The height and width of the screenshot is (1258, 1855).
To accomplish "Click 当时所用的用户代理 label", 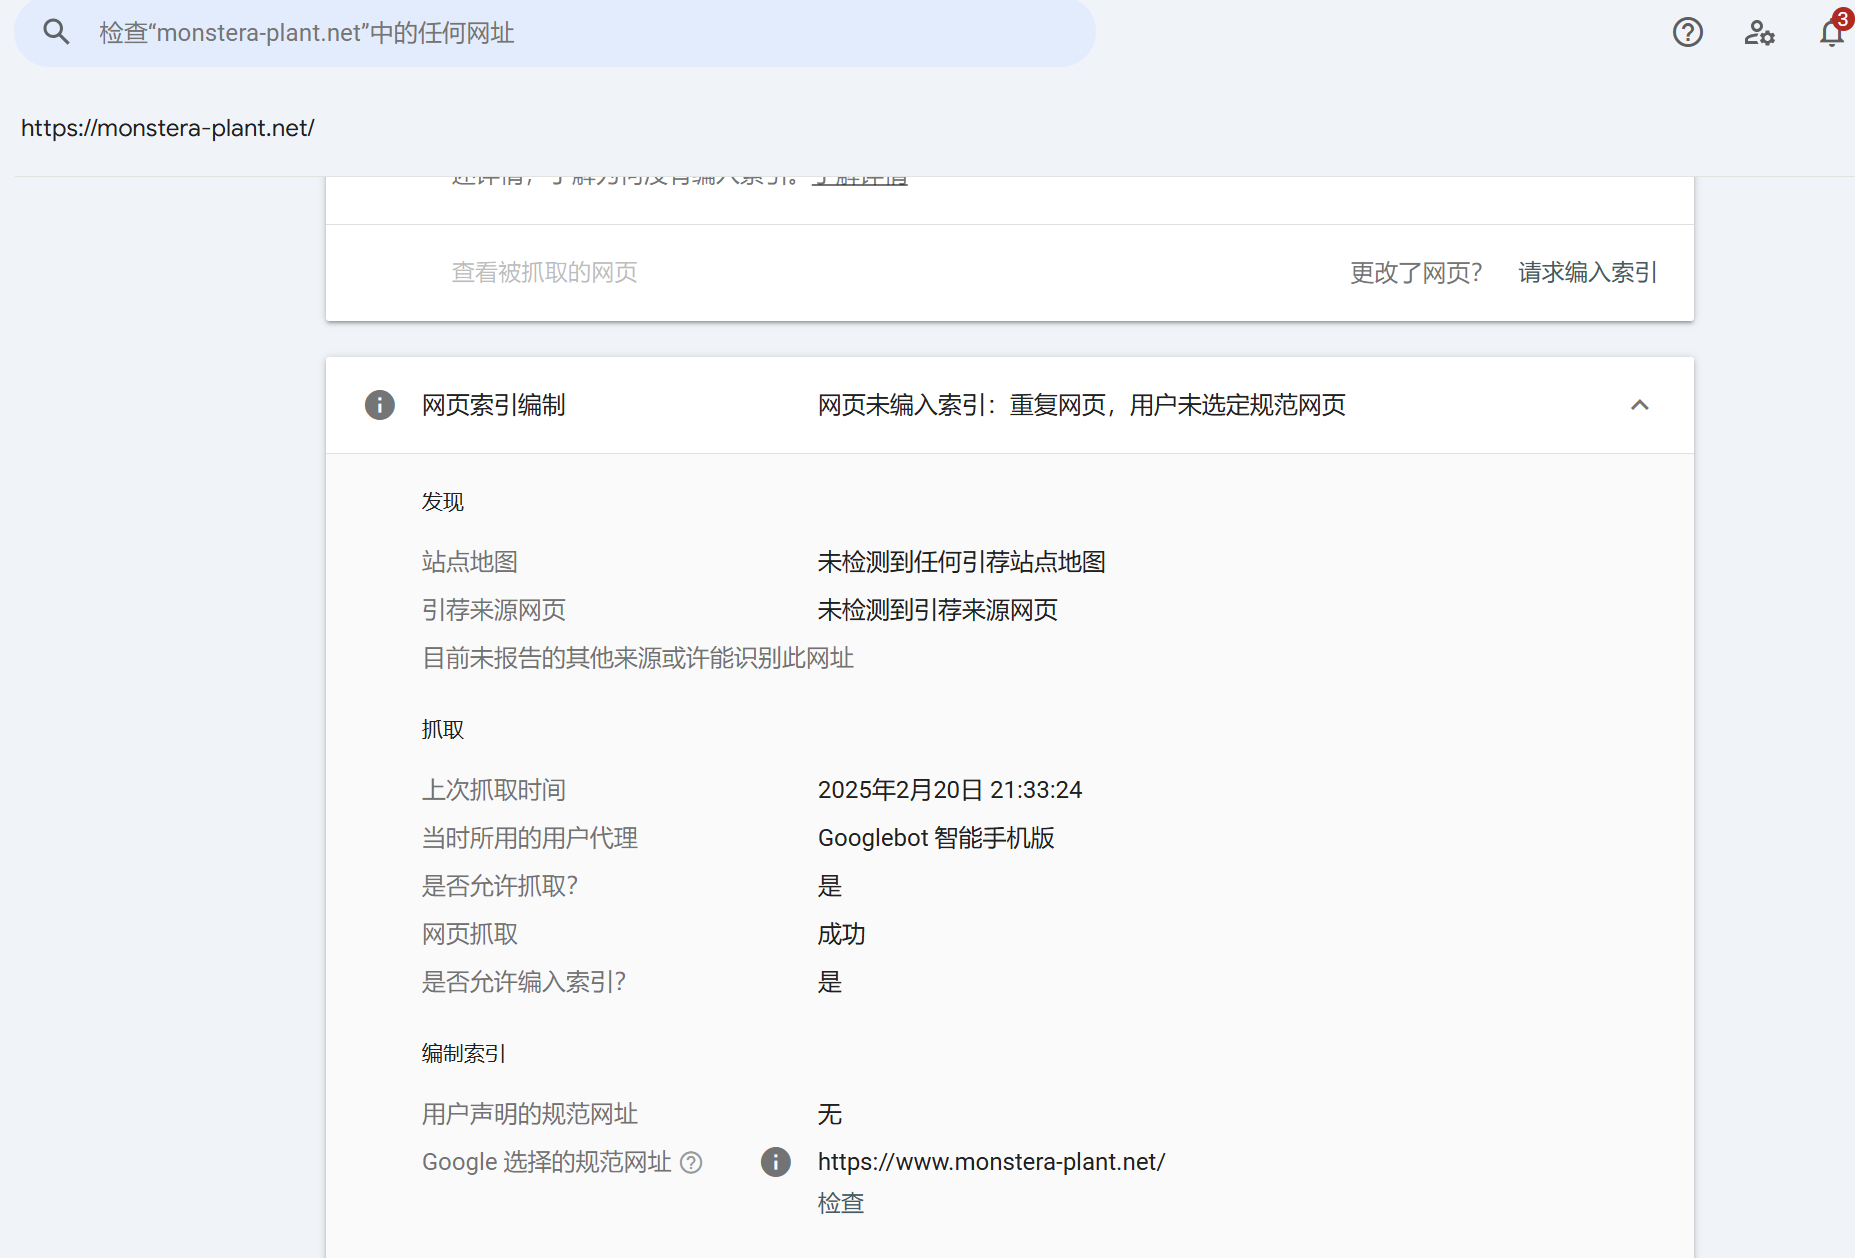I will 529,838.
